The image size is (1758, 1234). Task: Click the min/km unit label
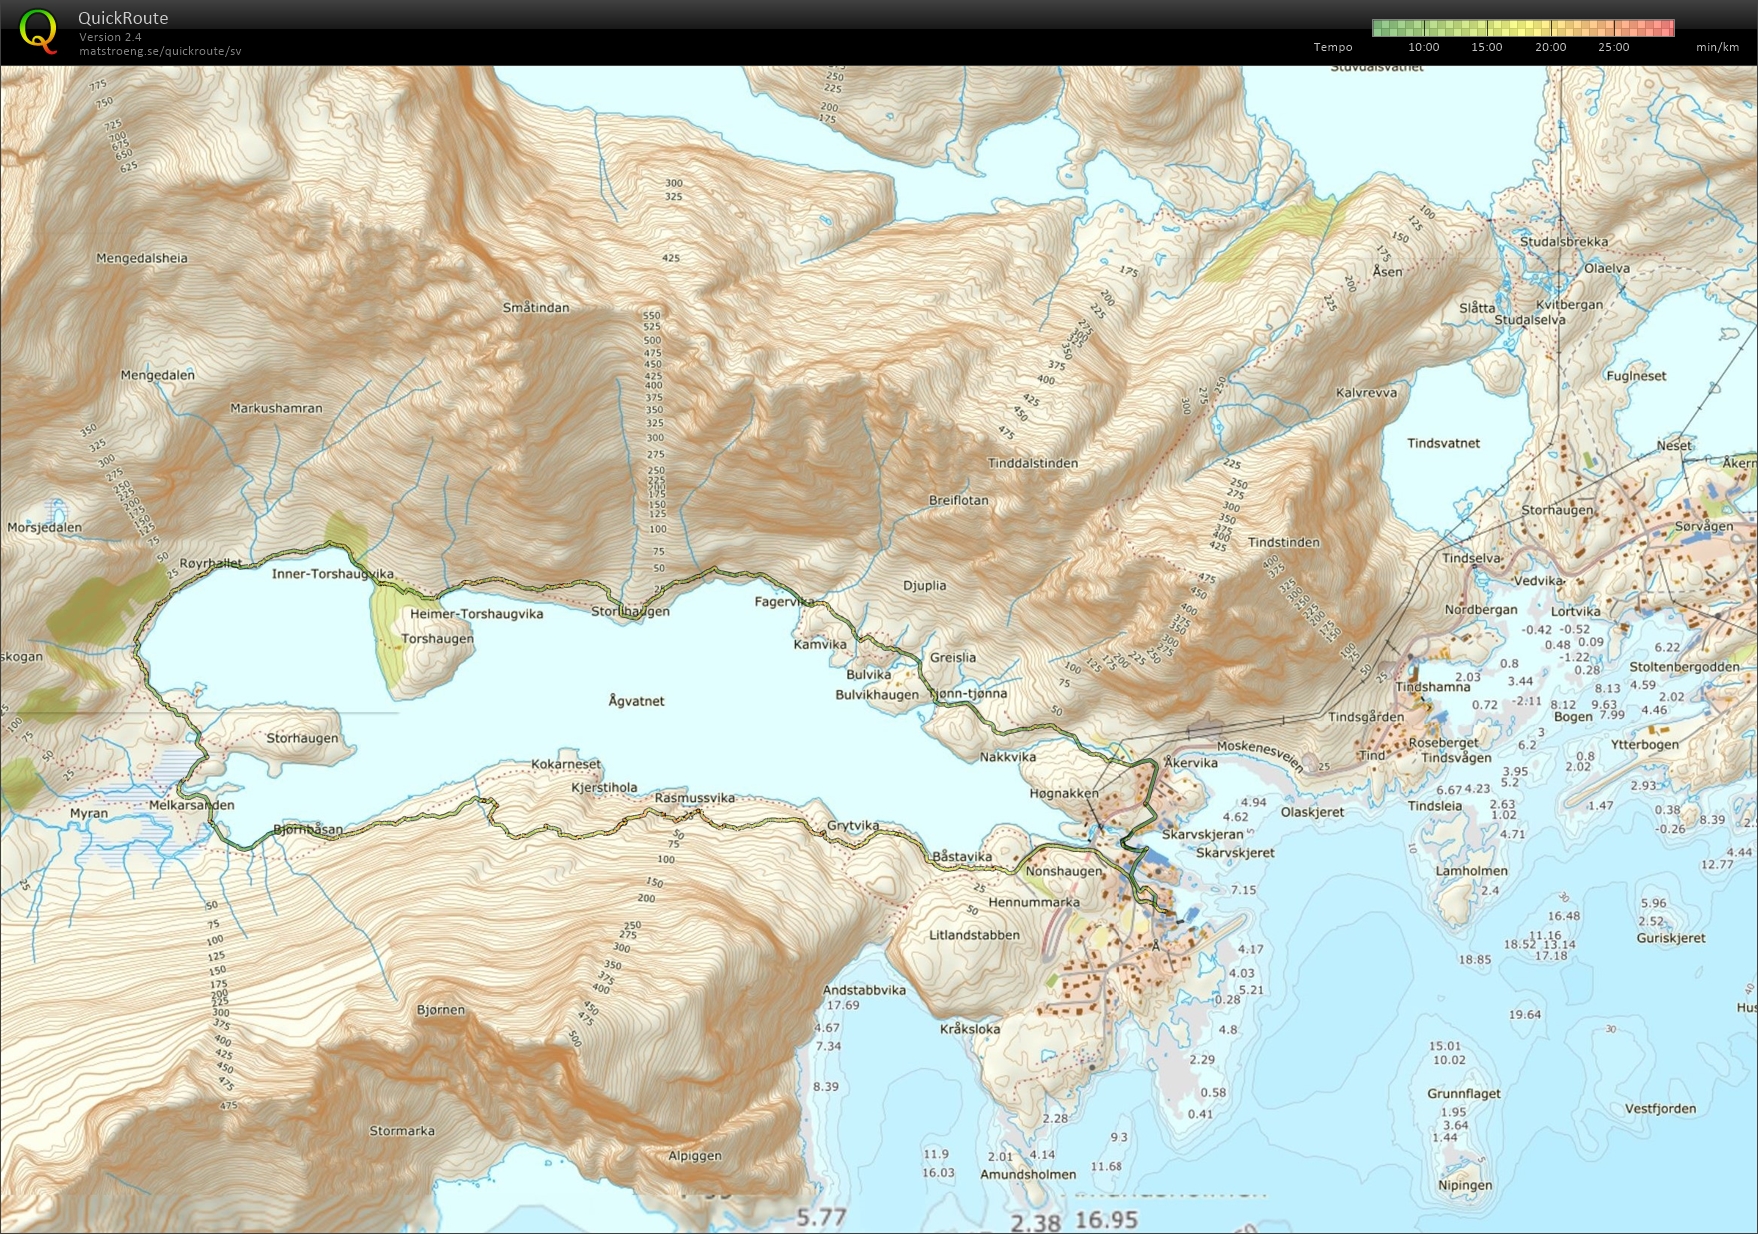(1717, 47)
